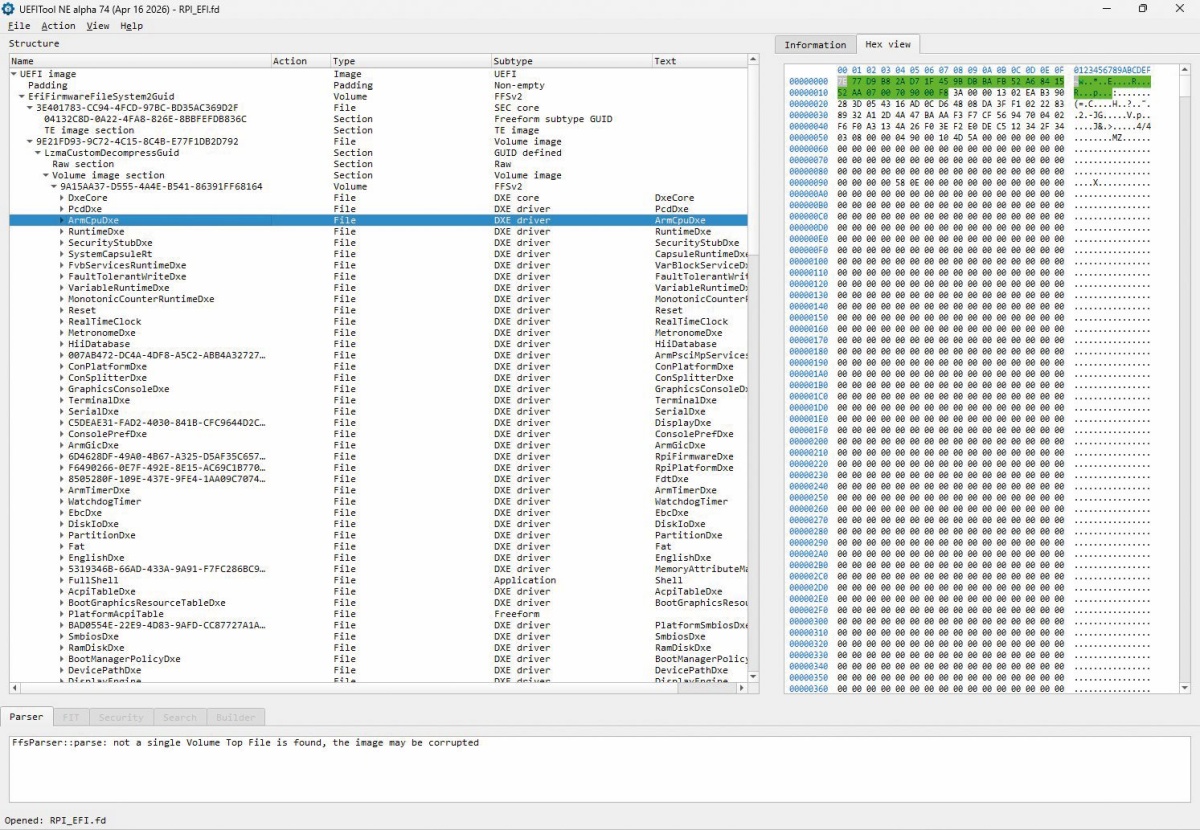Expand the HiiDatabase file node
The height and width of the screenshot is (830, 1200).
tap(62, 344)
